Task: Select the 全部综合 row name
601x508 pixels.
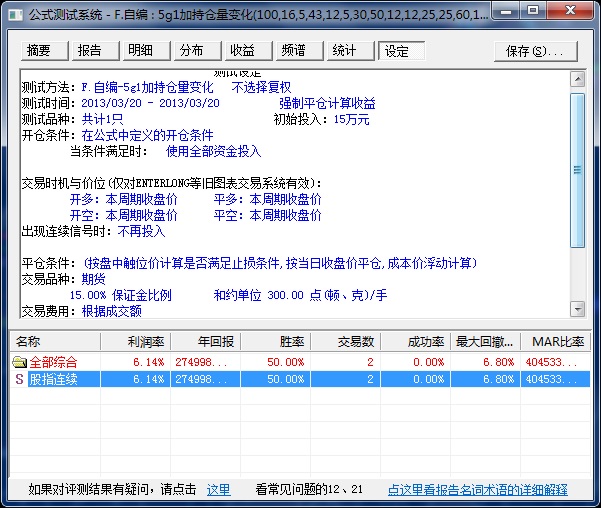Action: coord(53,362)
